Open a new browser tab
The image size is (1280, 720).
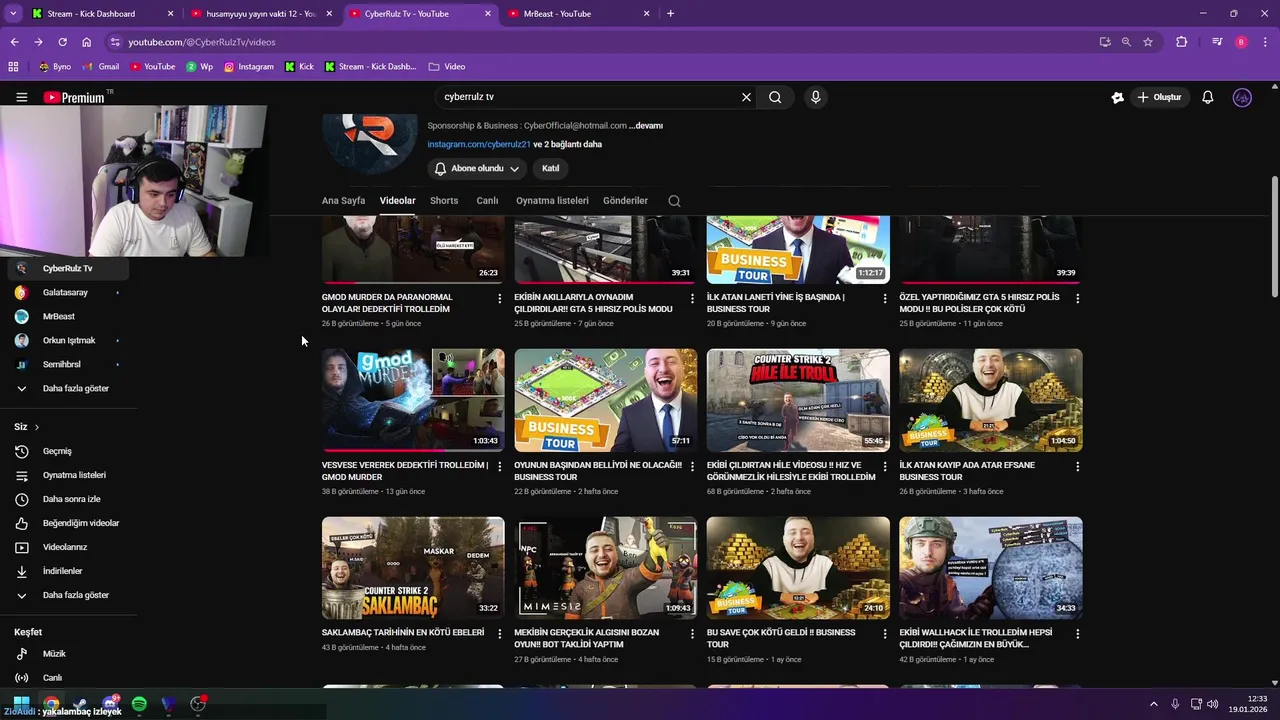pyautogui.click(x=670, y=14)
